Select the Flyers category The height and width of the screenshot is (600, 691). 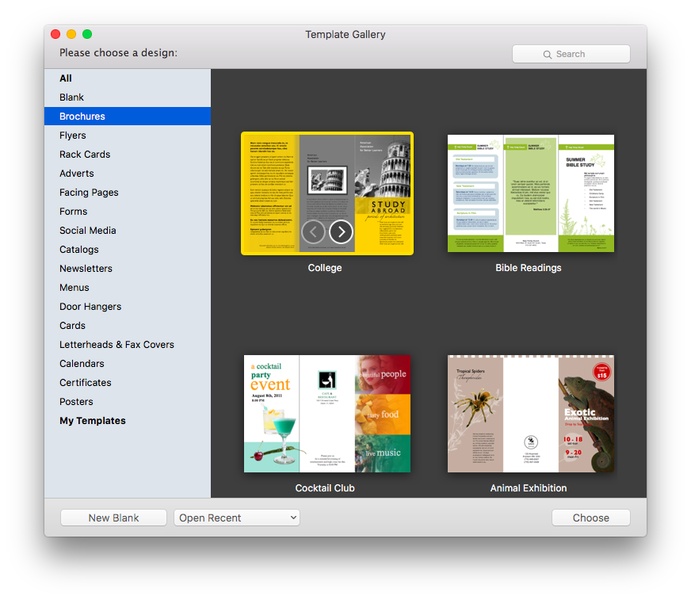point(73,136)
